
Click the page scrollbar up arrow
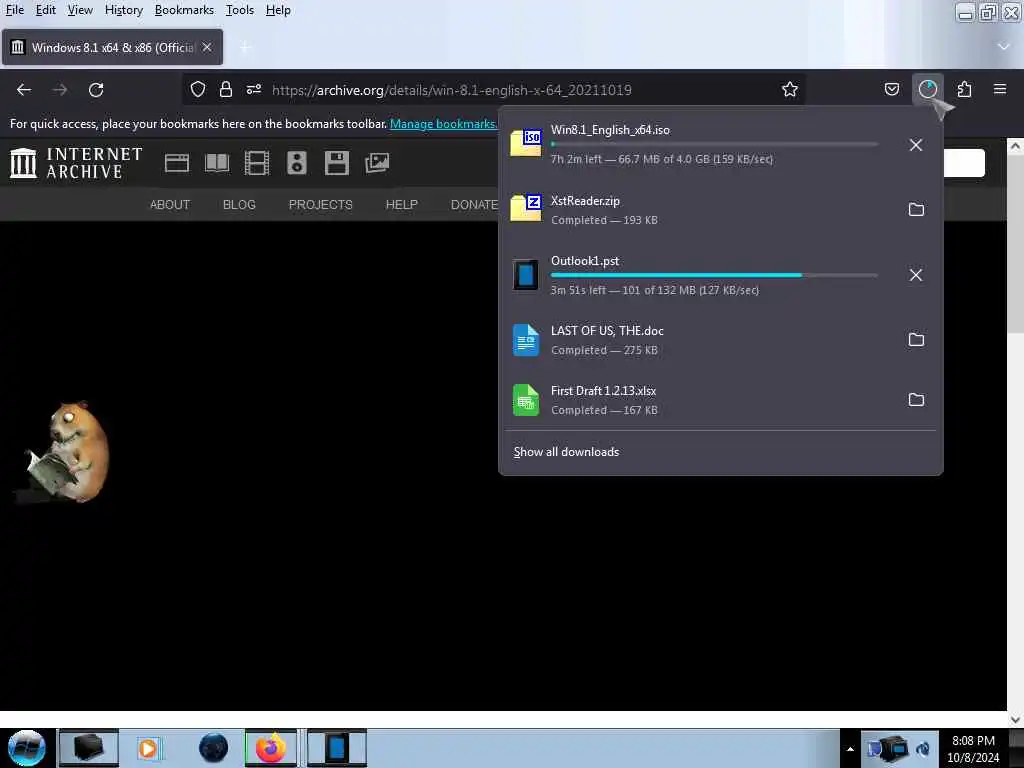(1015, 146)
